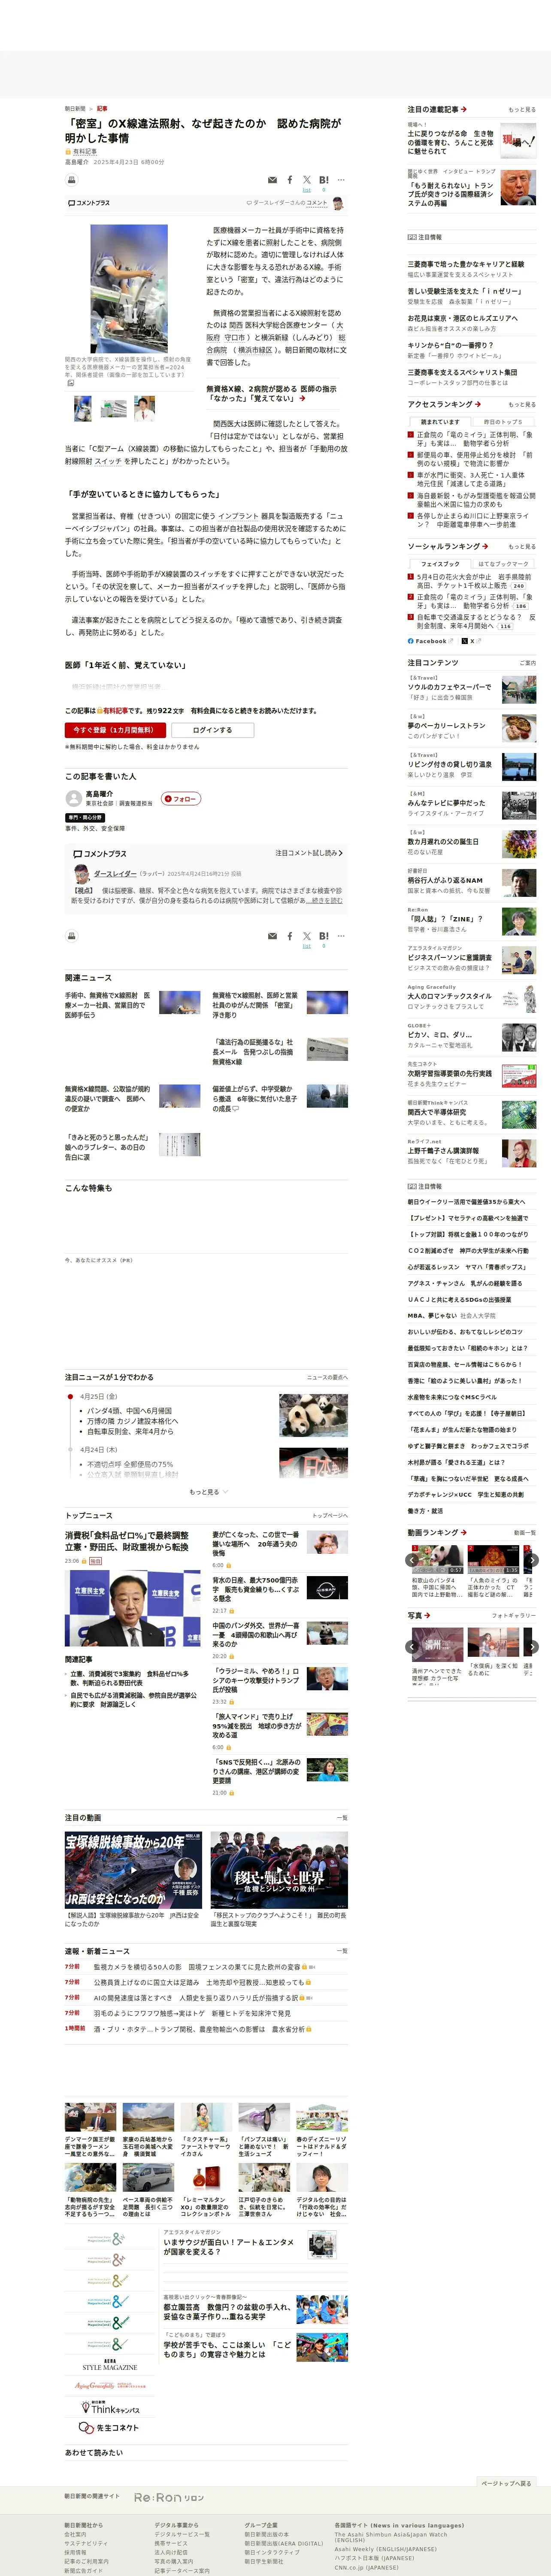
Task: Click the lower B! bookmark icon
Action: click(x=324, y=936)
